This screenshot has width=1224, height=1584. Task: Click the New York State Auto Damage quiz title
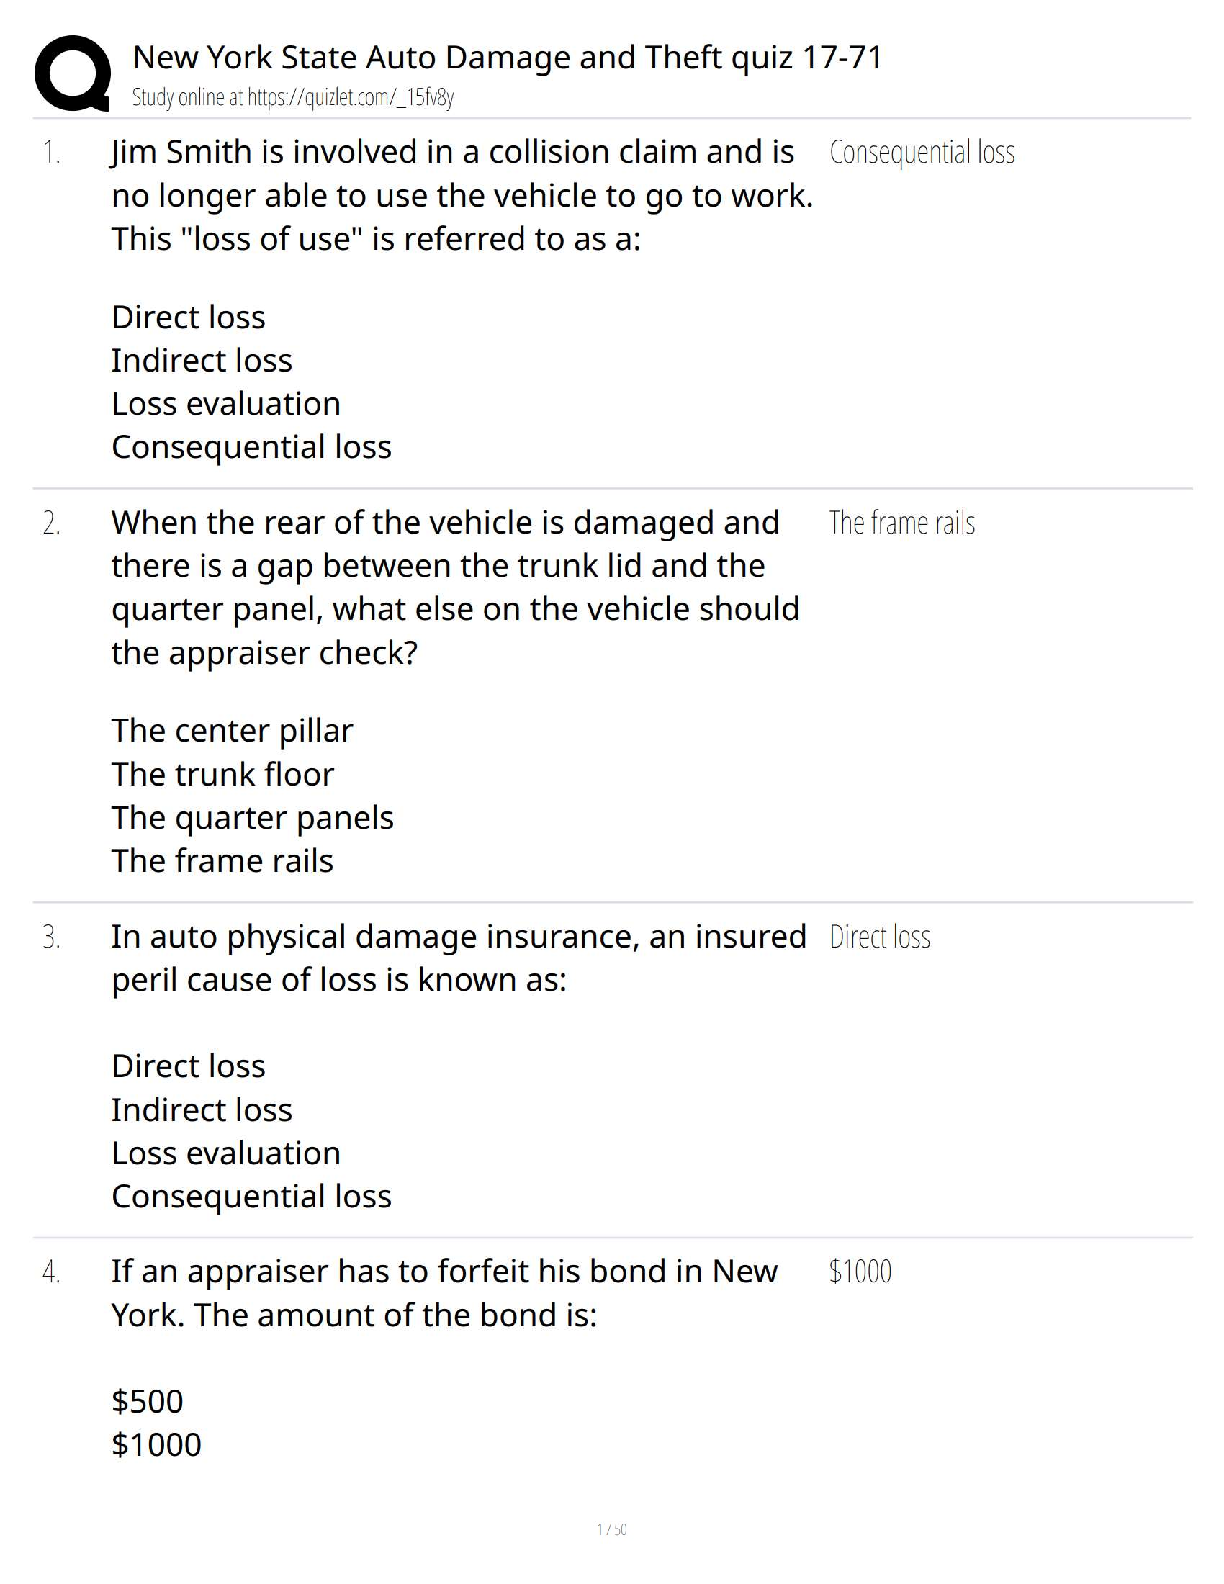[507, 57]
